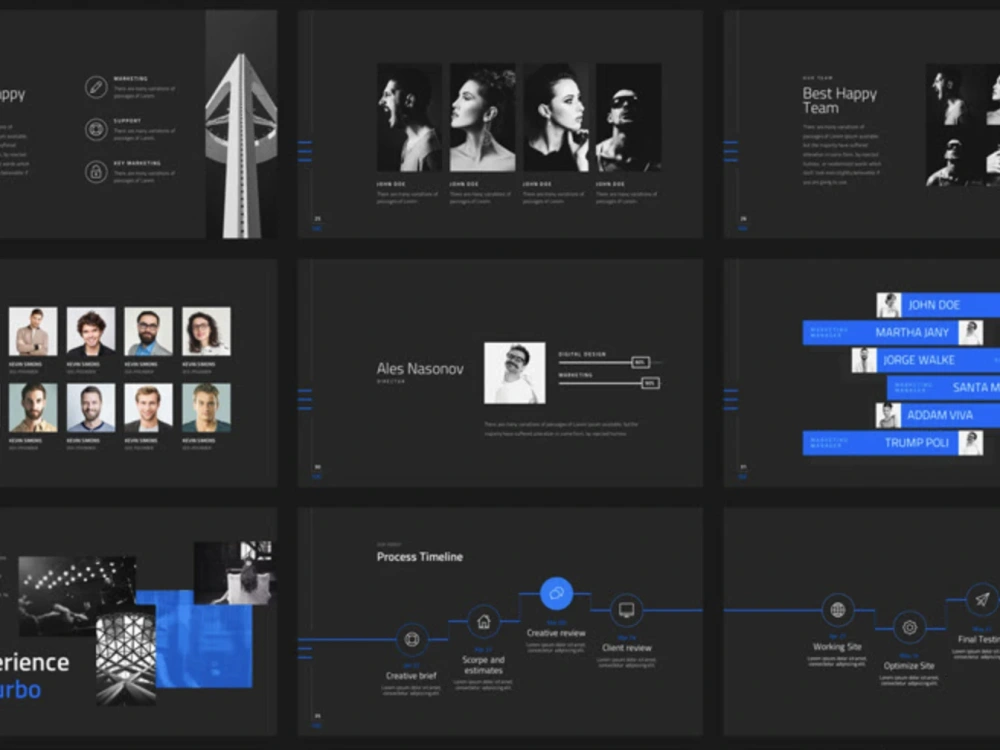Select the shouting bearded man portrait

click(409, 117)
